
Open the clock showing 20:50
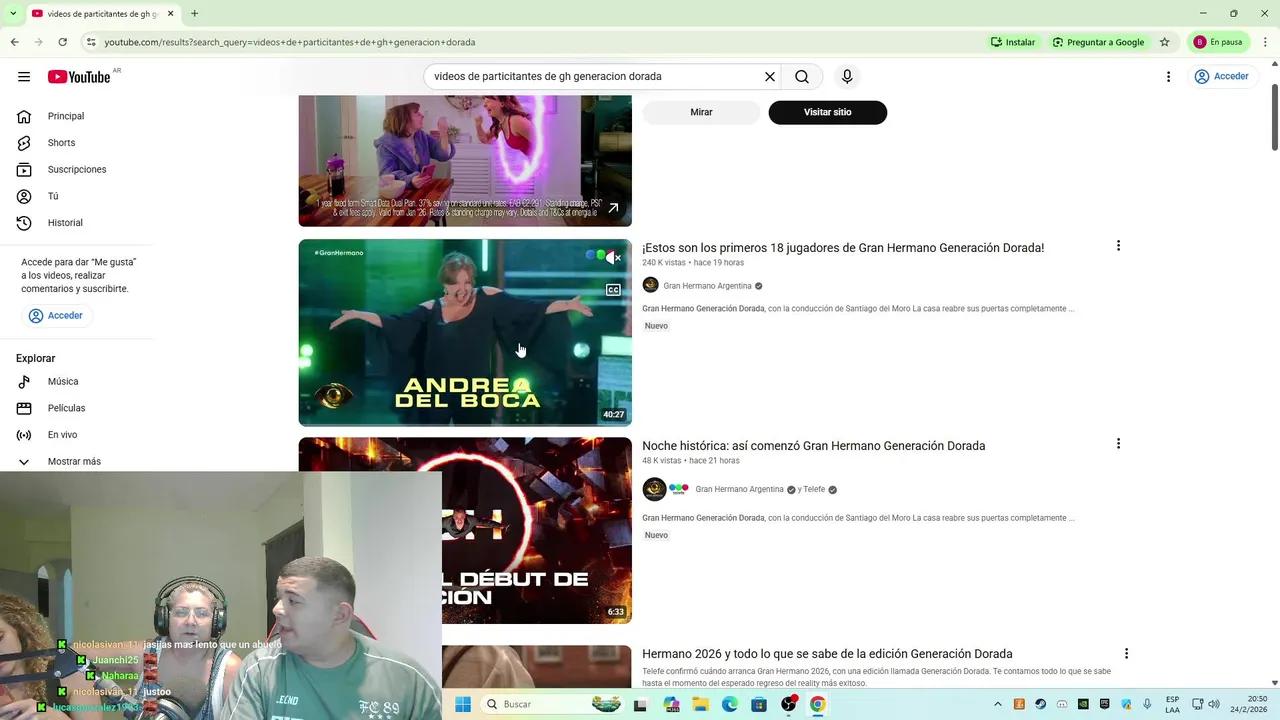[1249, 704]
